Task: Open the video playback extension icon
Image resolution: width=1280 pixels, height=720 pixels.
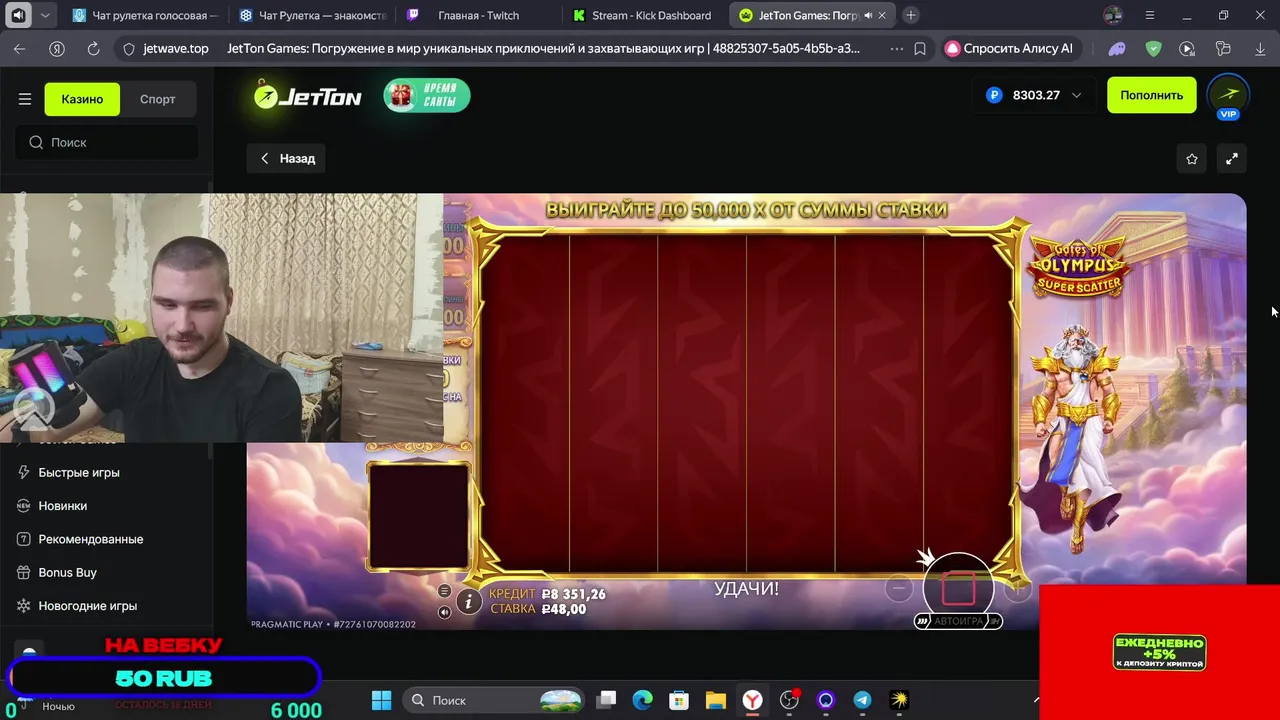Action: coord(1187,48)
